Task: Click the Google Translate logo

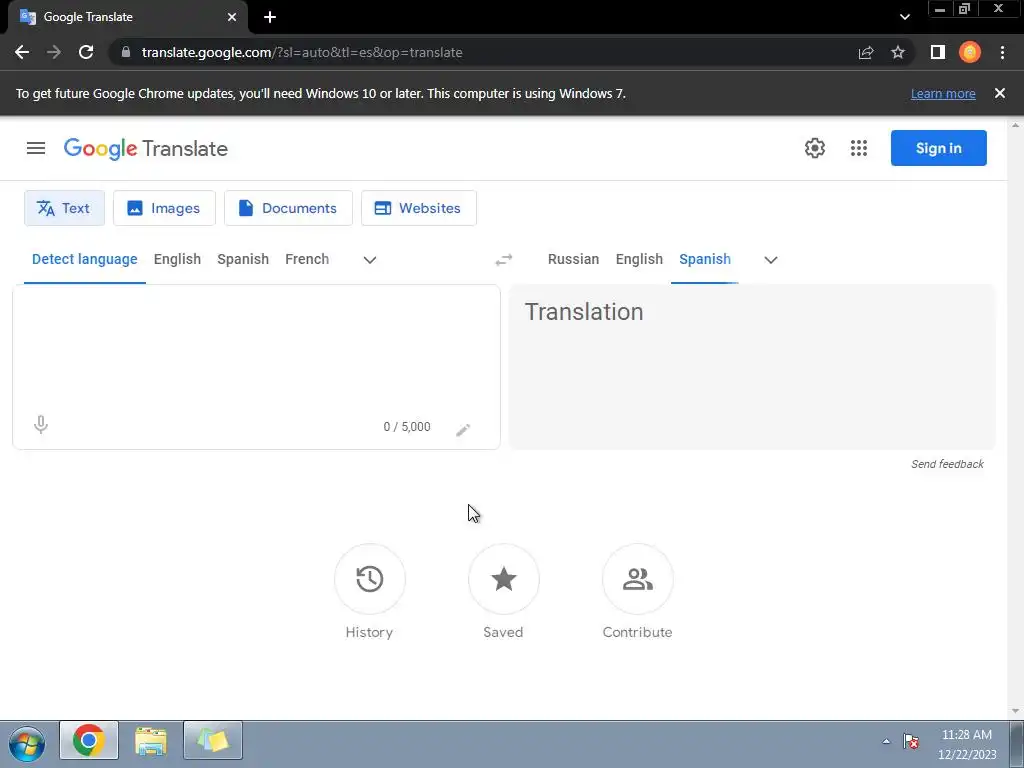Action: point(146,148)
